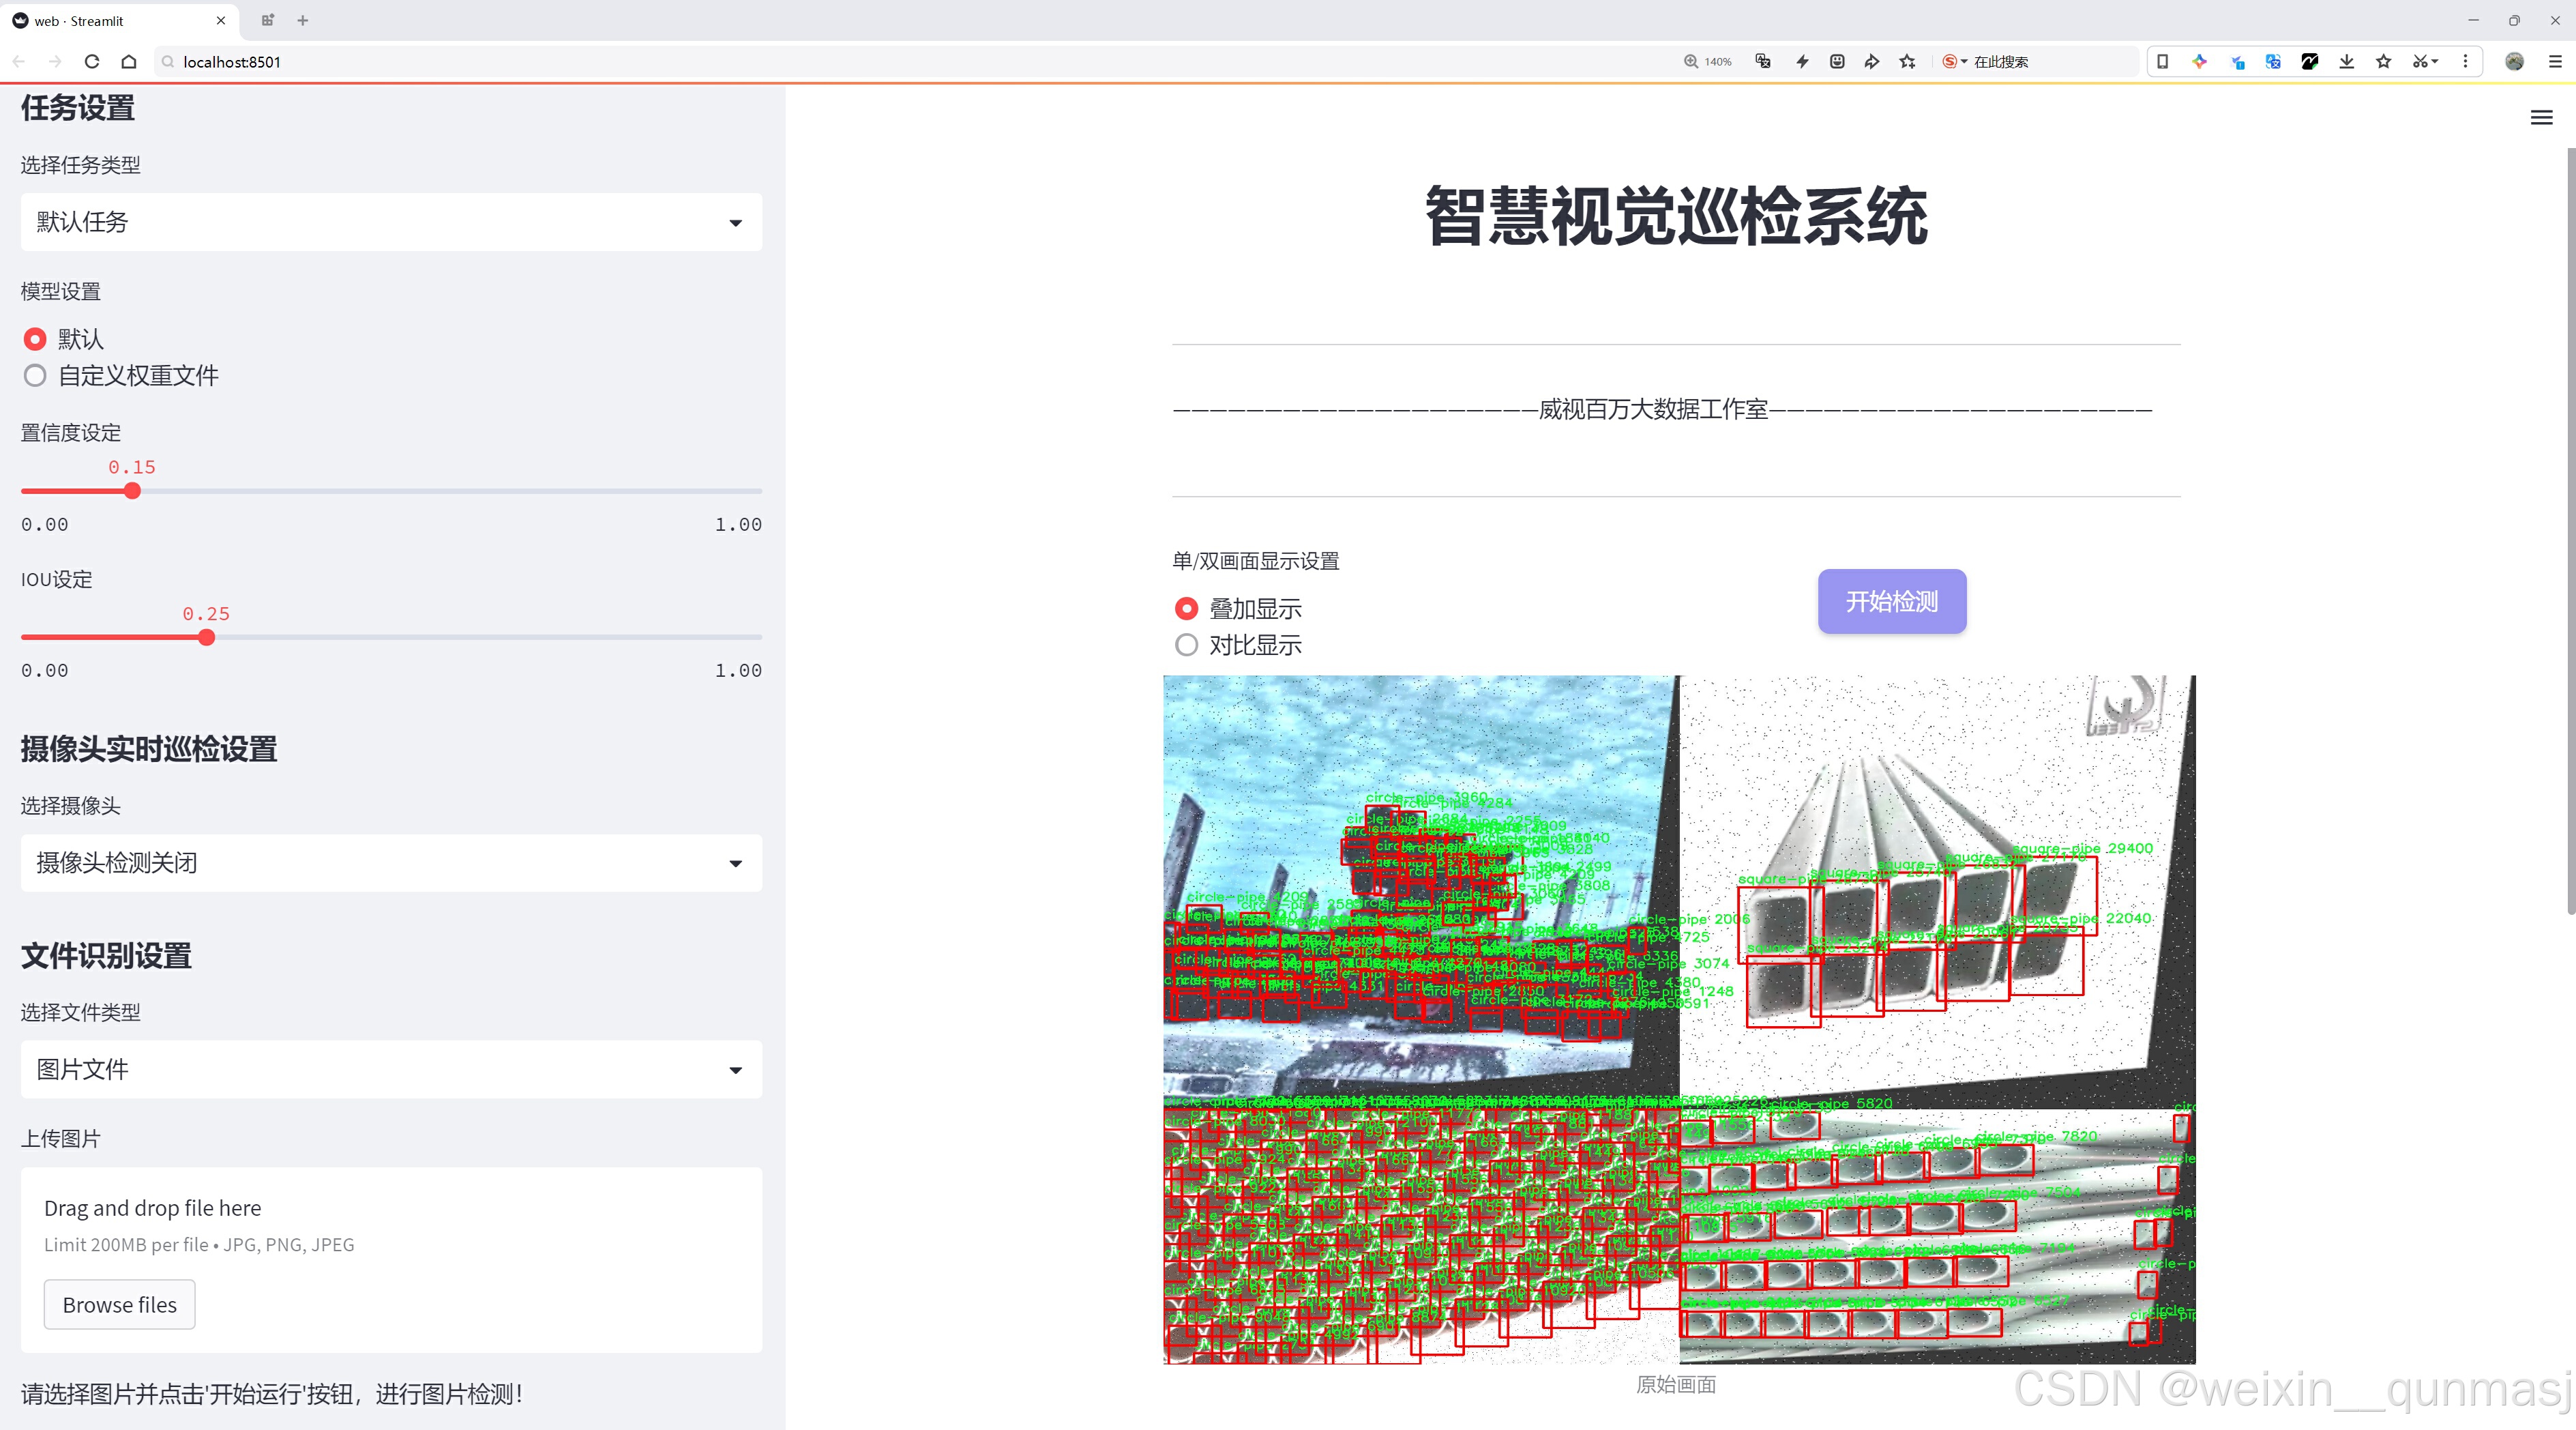This screenshot has height=1430, width=2576.
Task: Select the 对比显示 display mode
Action: (x=1187, y=646)
